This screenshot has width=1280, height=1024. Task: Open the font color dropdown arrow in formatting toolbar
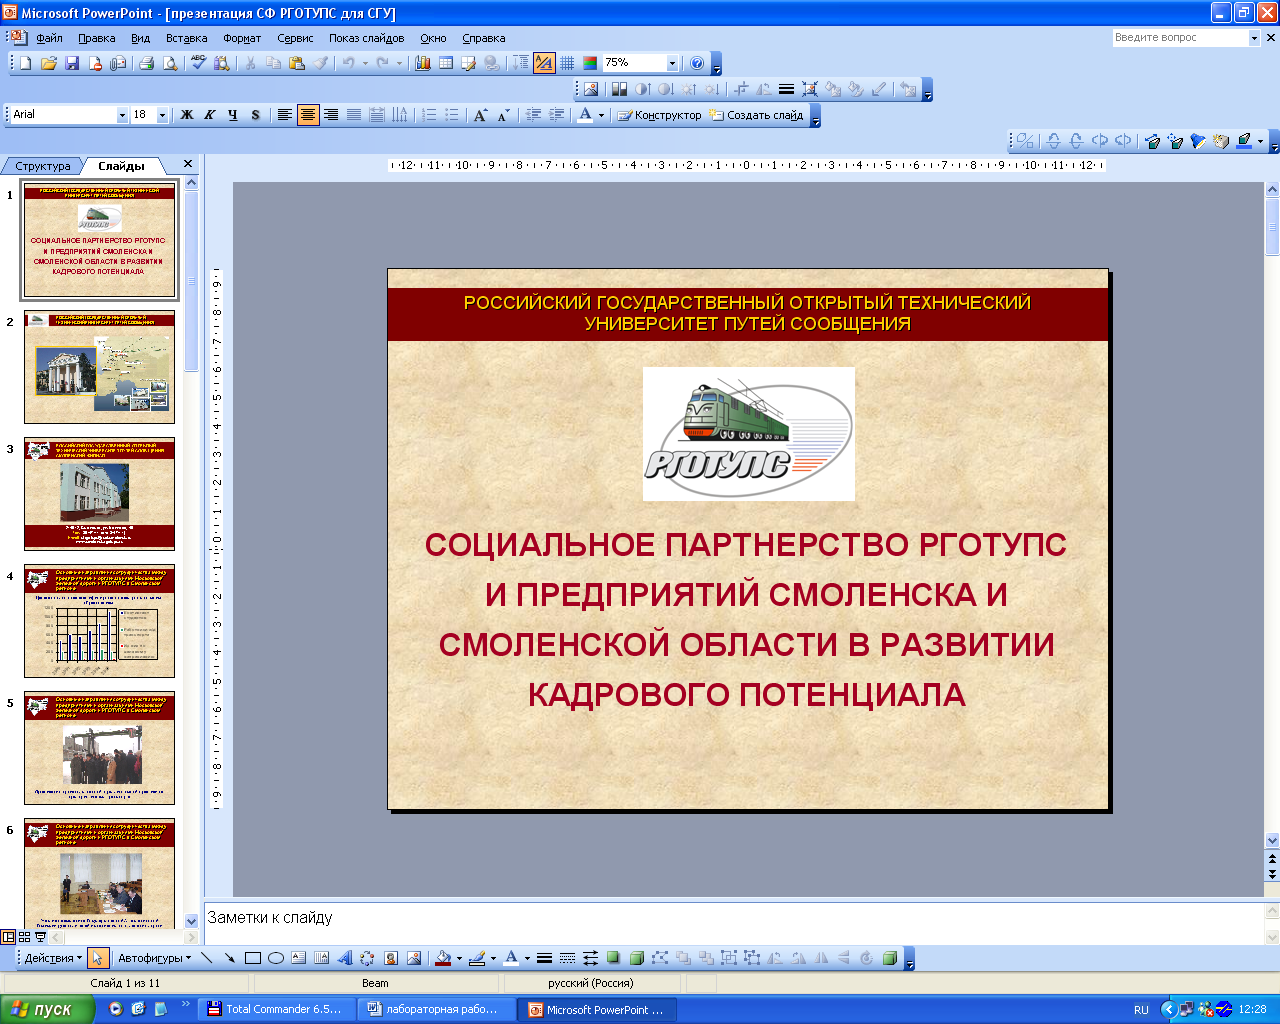tap(601, 115)
